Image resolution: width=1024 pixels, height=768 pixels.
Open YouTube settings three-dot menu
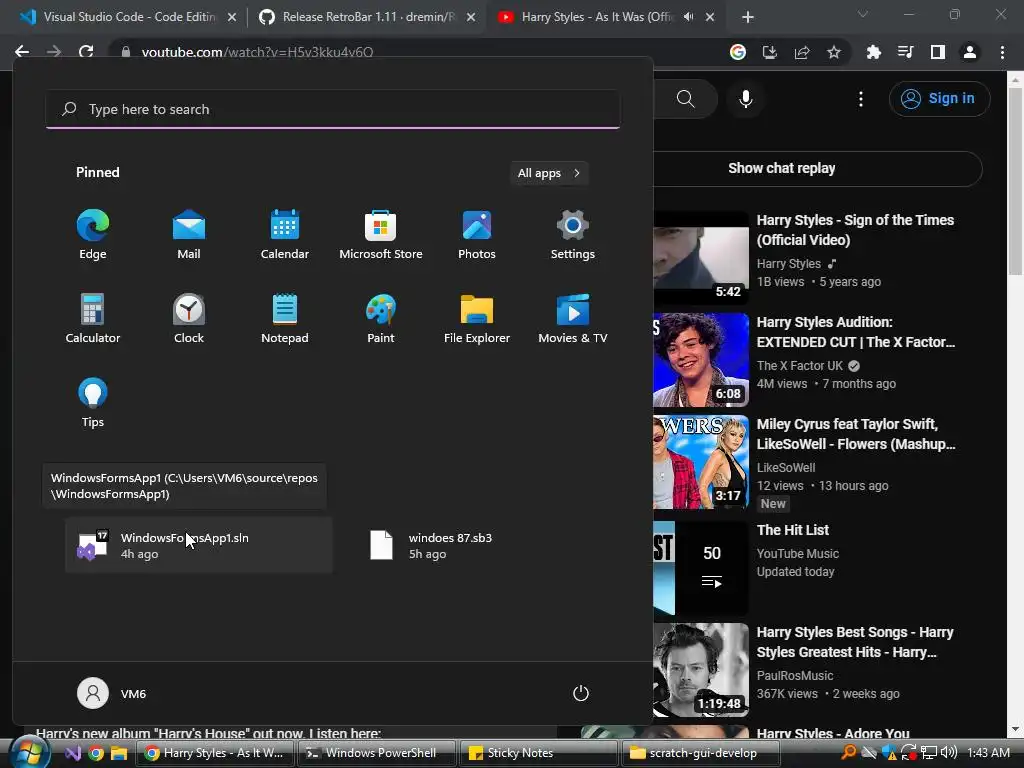point(861,99)
